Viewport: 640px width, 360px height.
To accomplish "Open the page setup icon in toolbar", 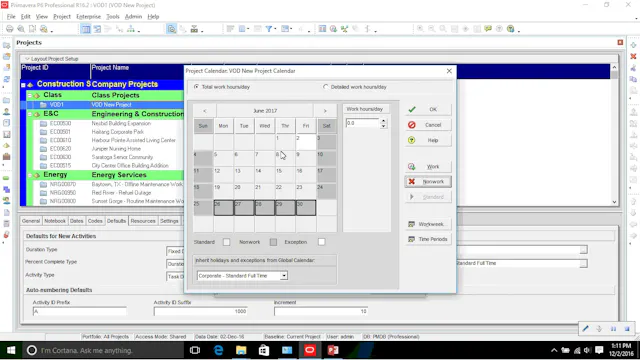I will tap(32, 29).
